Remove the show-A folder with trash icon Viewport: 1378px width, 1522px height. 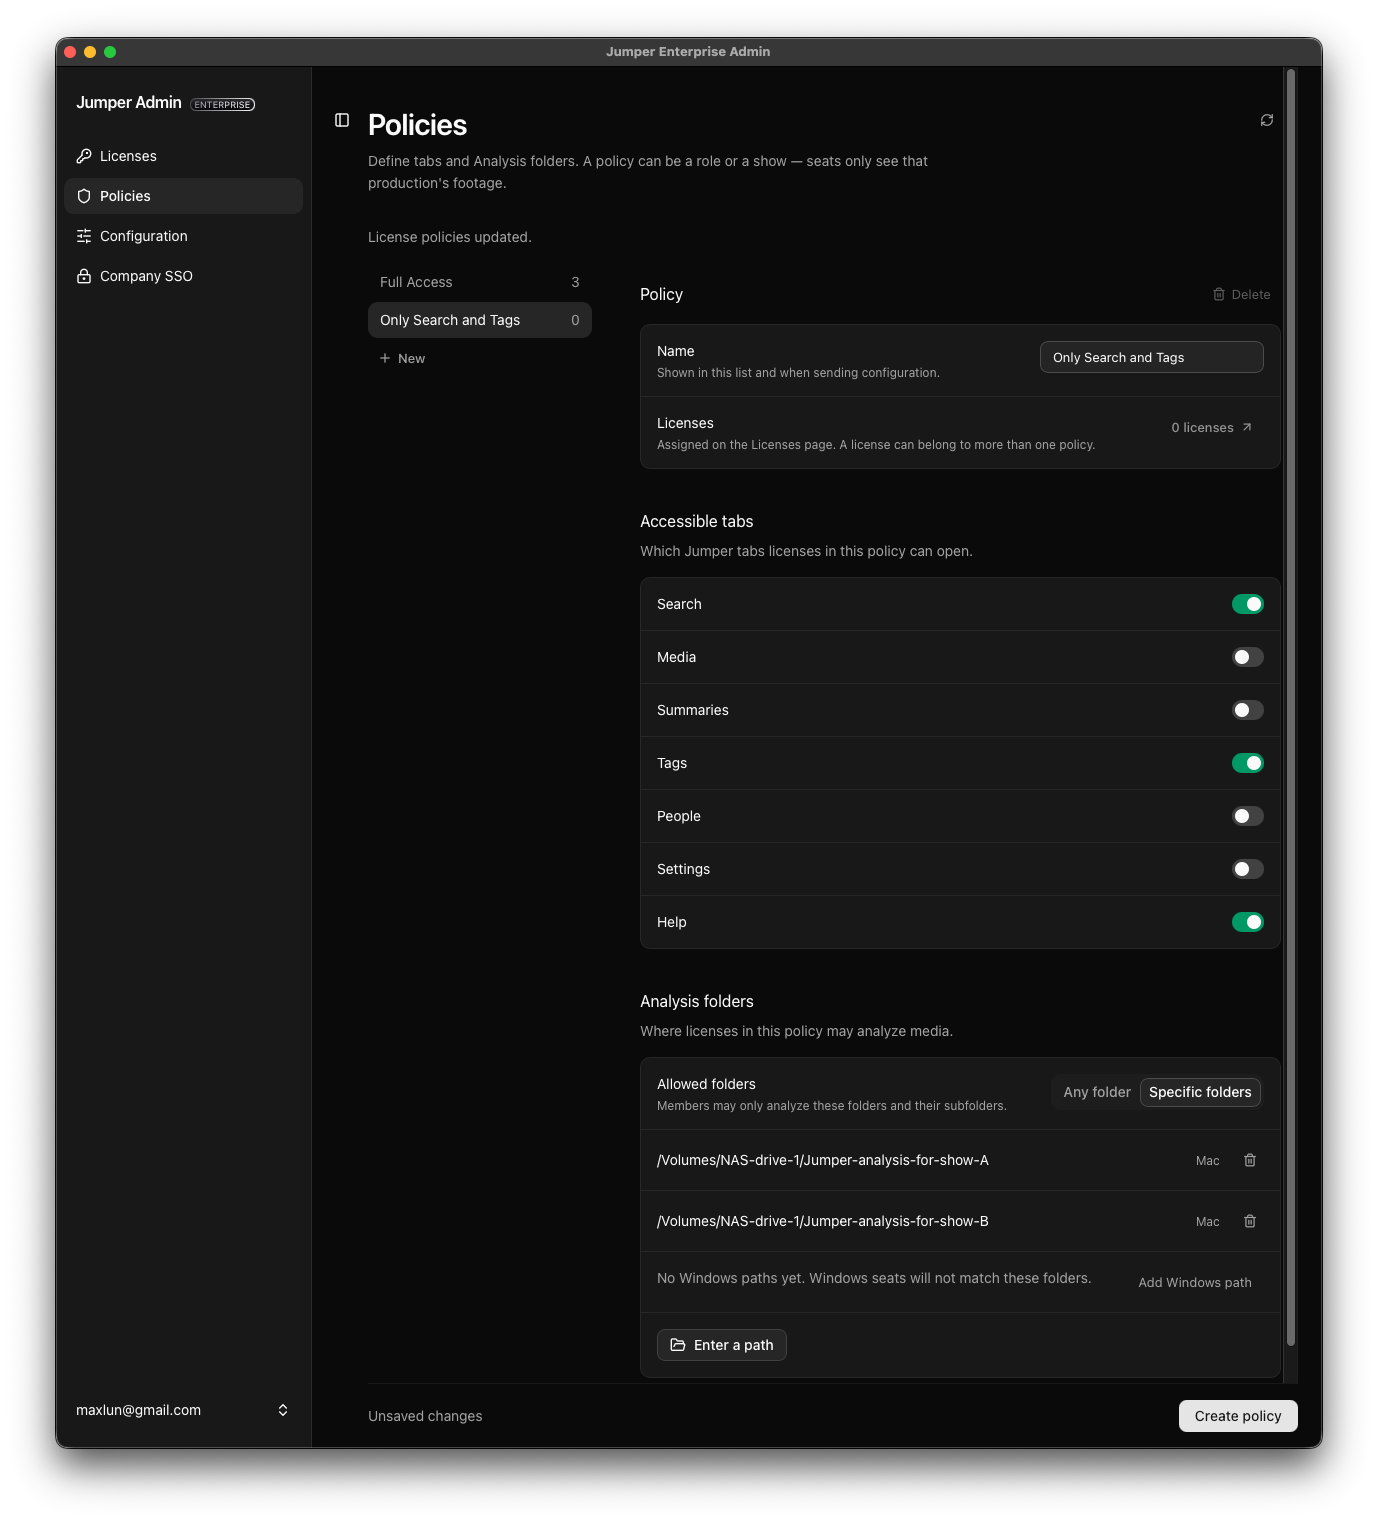1250,1160
